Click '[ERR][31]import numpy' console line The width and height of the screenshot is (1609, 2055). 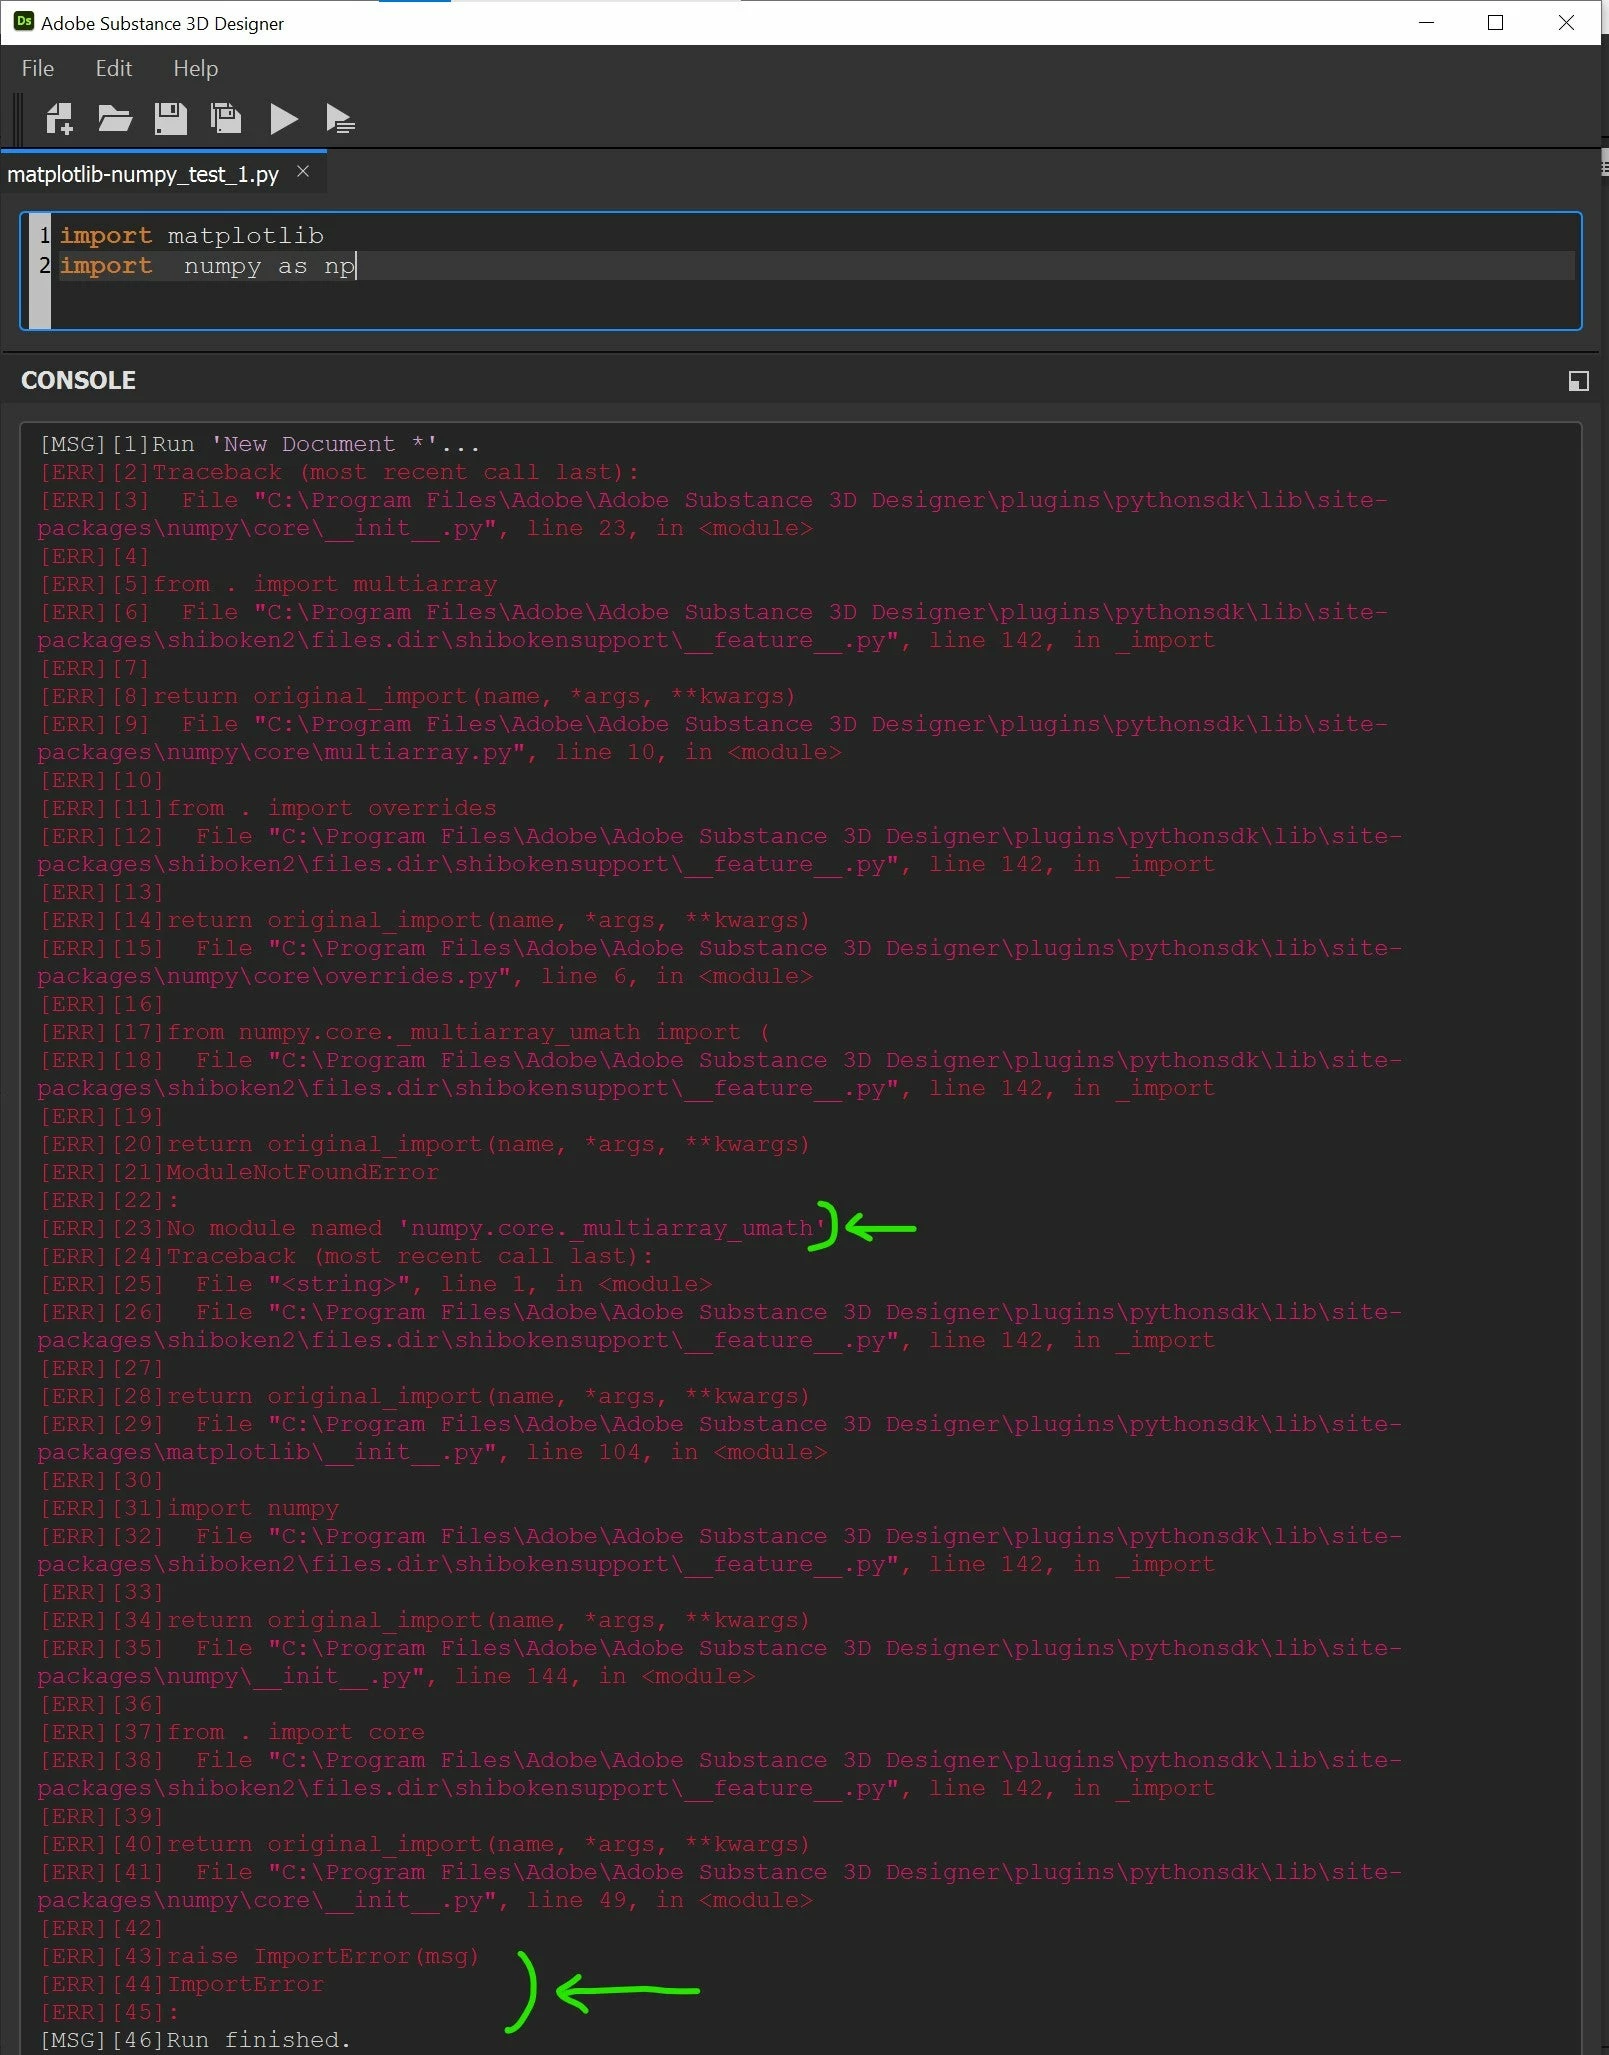coord(189,1508)
